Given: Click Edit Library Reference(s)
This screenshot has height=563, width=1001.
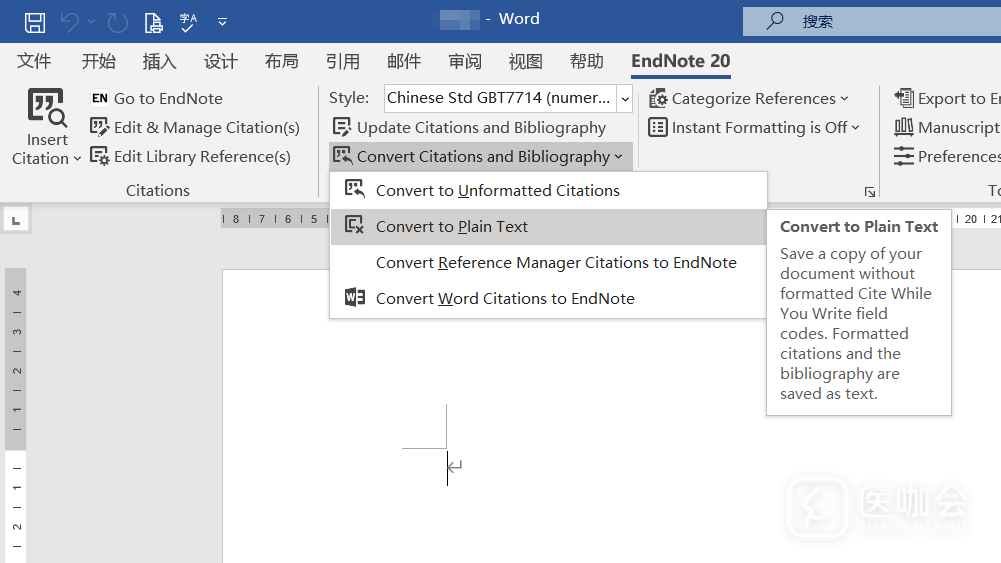Looking at the screenshot, I should (190, 156).
